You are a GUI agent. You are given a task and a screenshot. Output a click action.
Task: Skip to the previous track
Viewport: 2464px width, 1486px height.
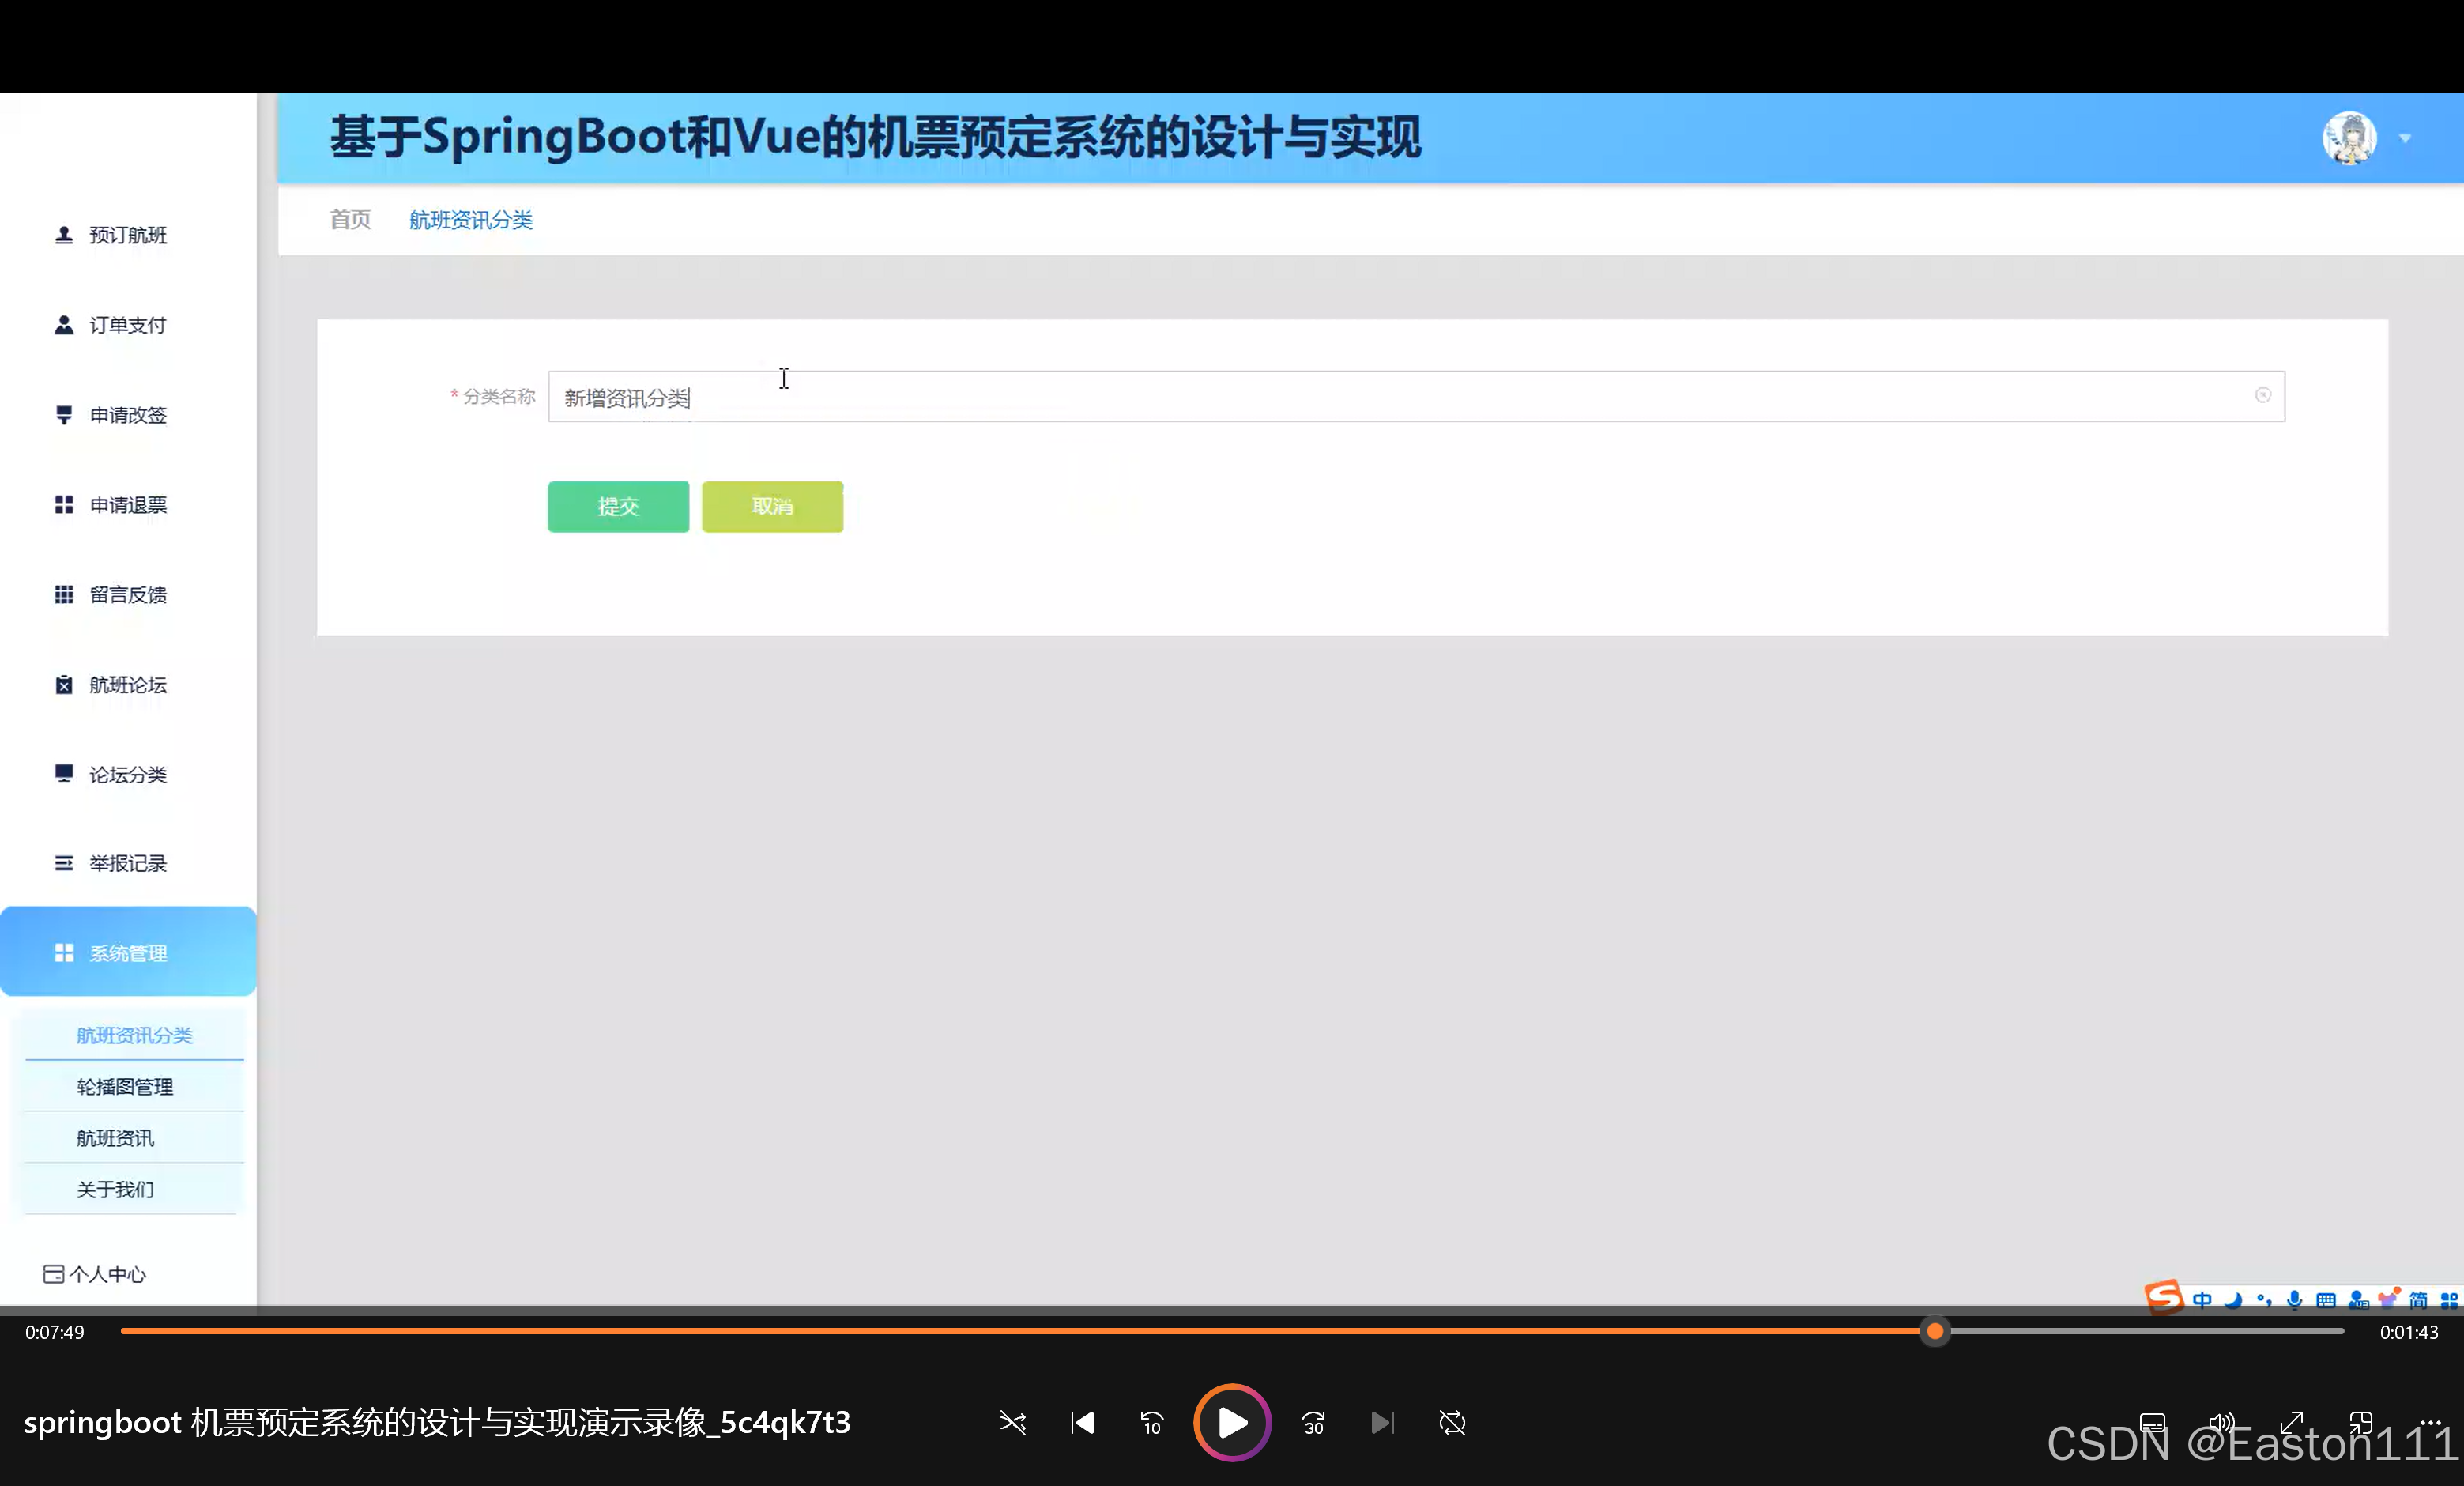[x=1082, y=1422]
